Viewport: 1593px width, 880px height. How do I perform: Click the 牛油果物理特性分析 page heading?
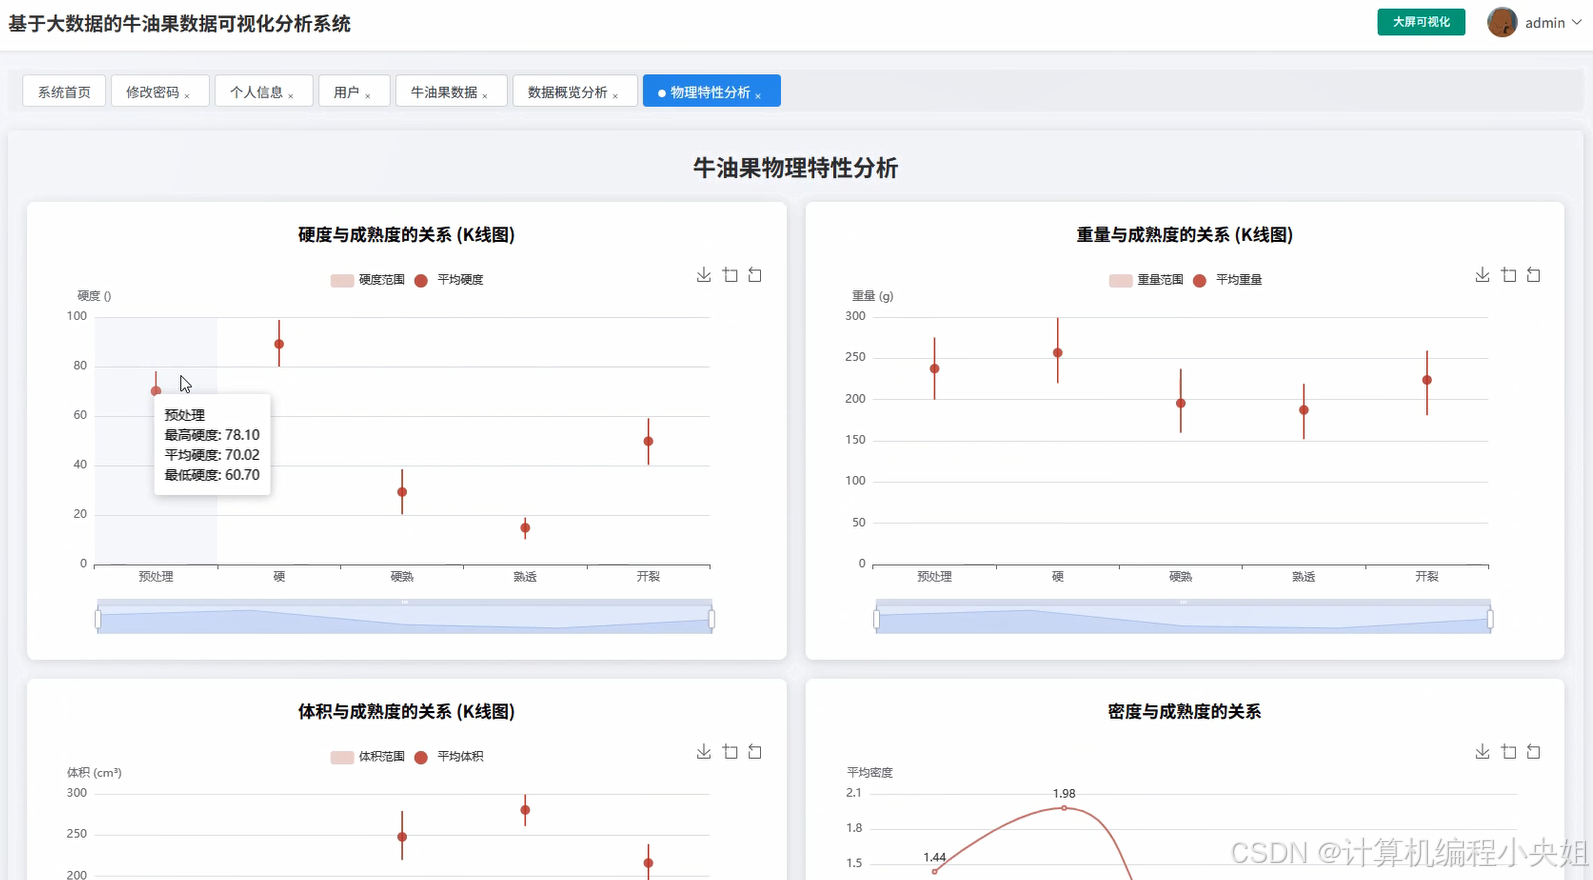[x=796, y=168]
